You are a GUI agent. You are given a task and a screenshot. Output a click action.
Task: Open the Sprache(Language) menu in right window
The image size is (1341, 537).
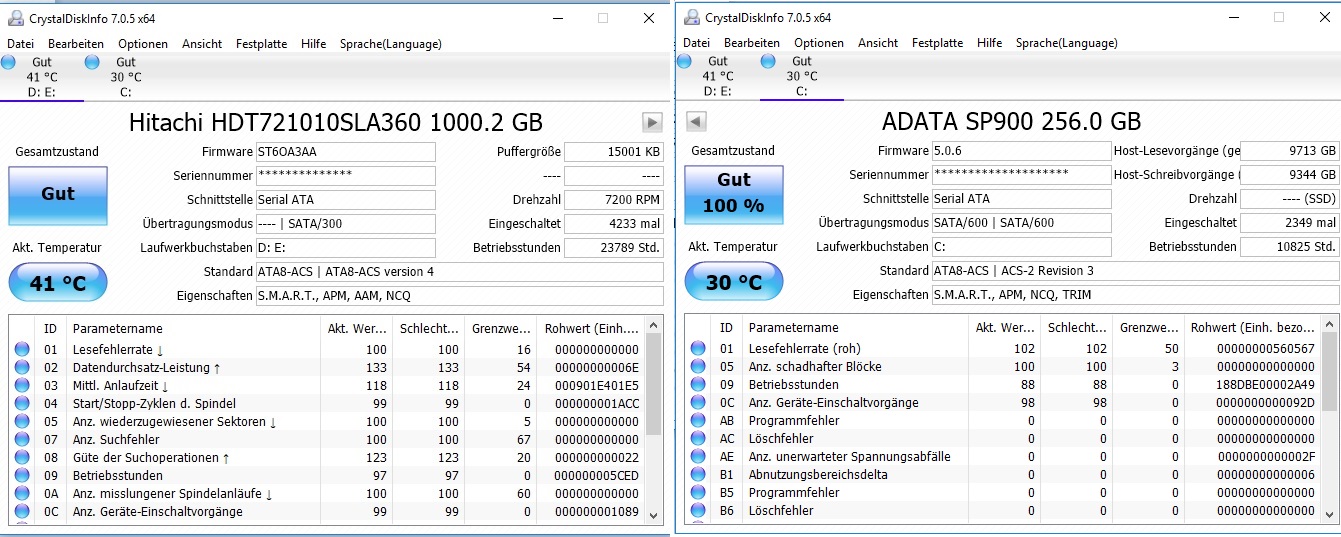(x=1067, y=43)
